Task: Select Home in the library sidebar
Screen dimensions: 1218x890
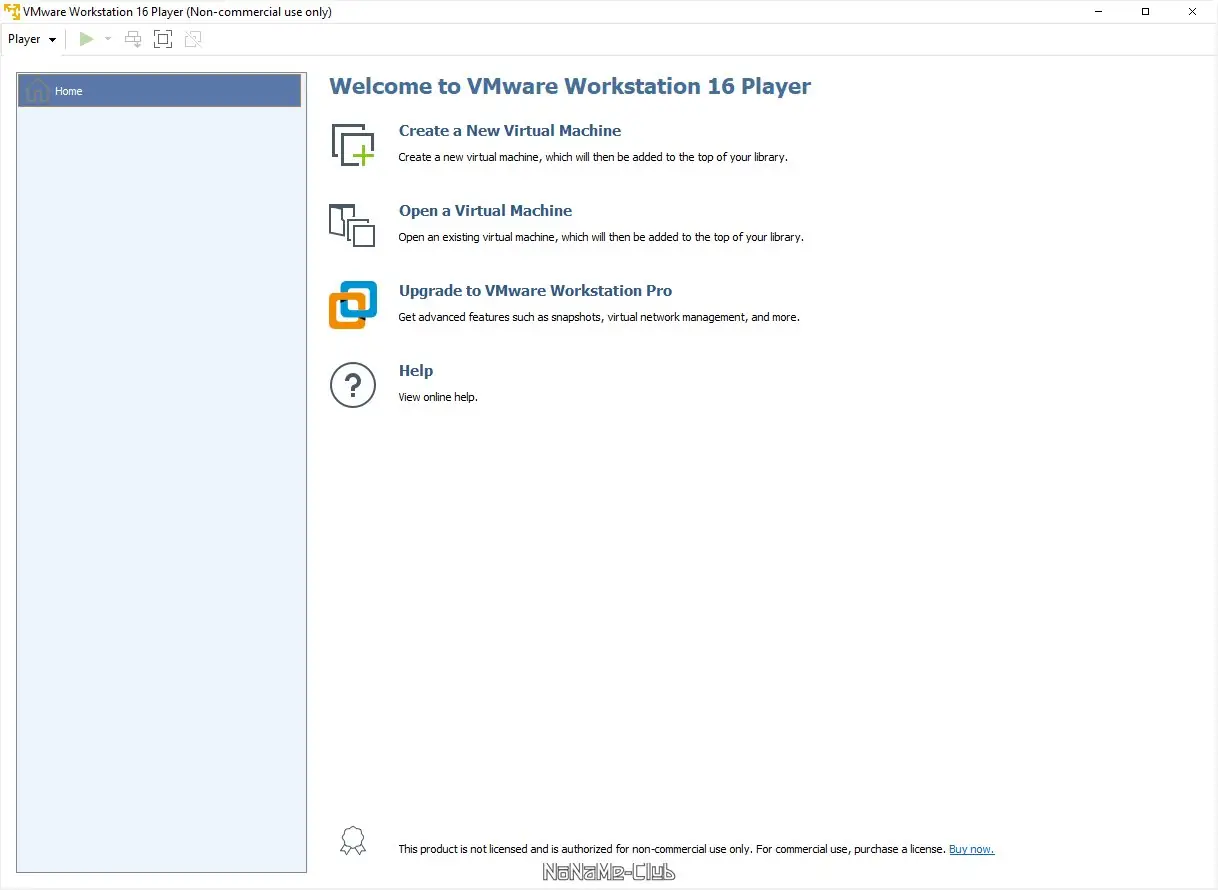Action: 159,91
